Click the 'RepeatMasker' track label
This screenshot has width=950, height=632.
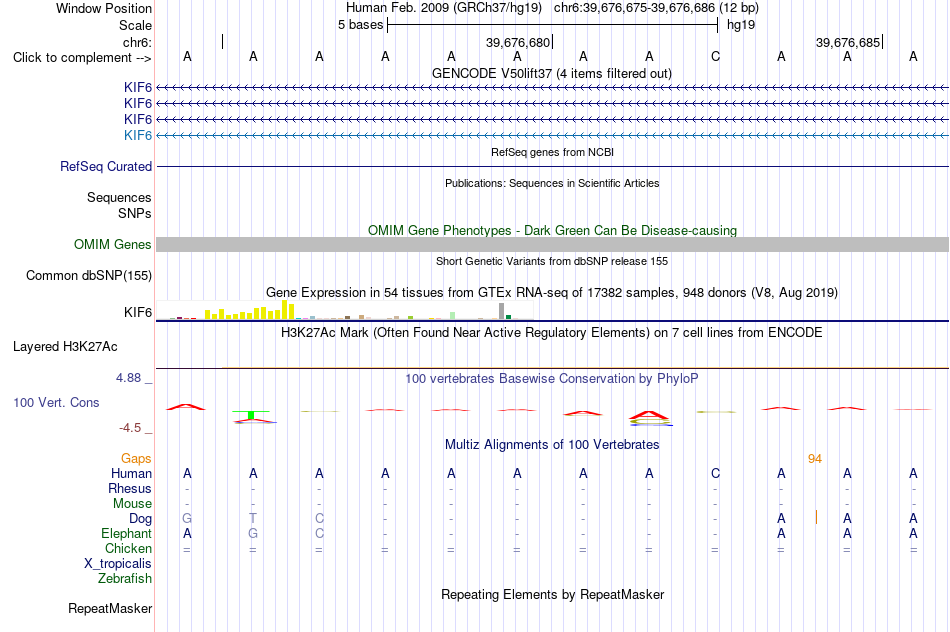tap(110, 608)
